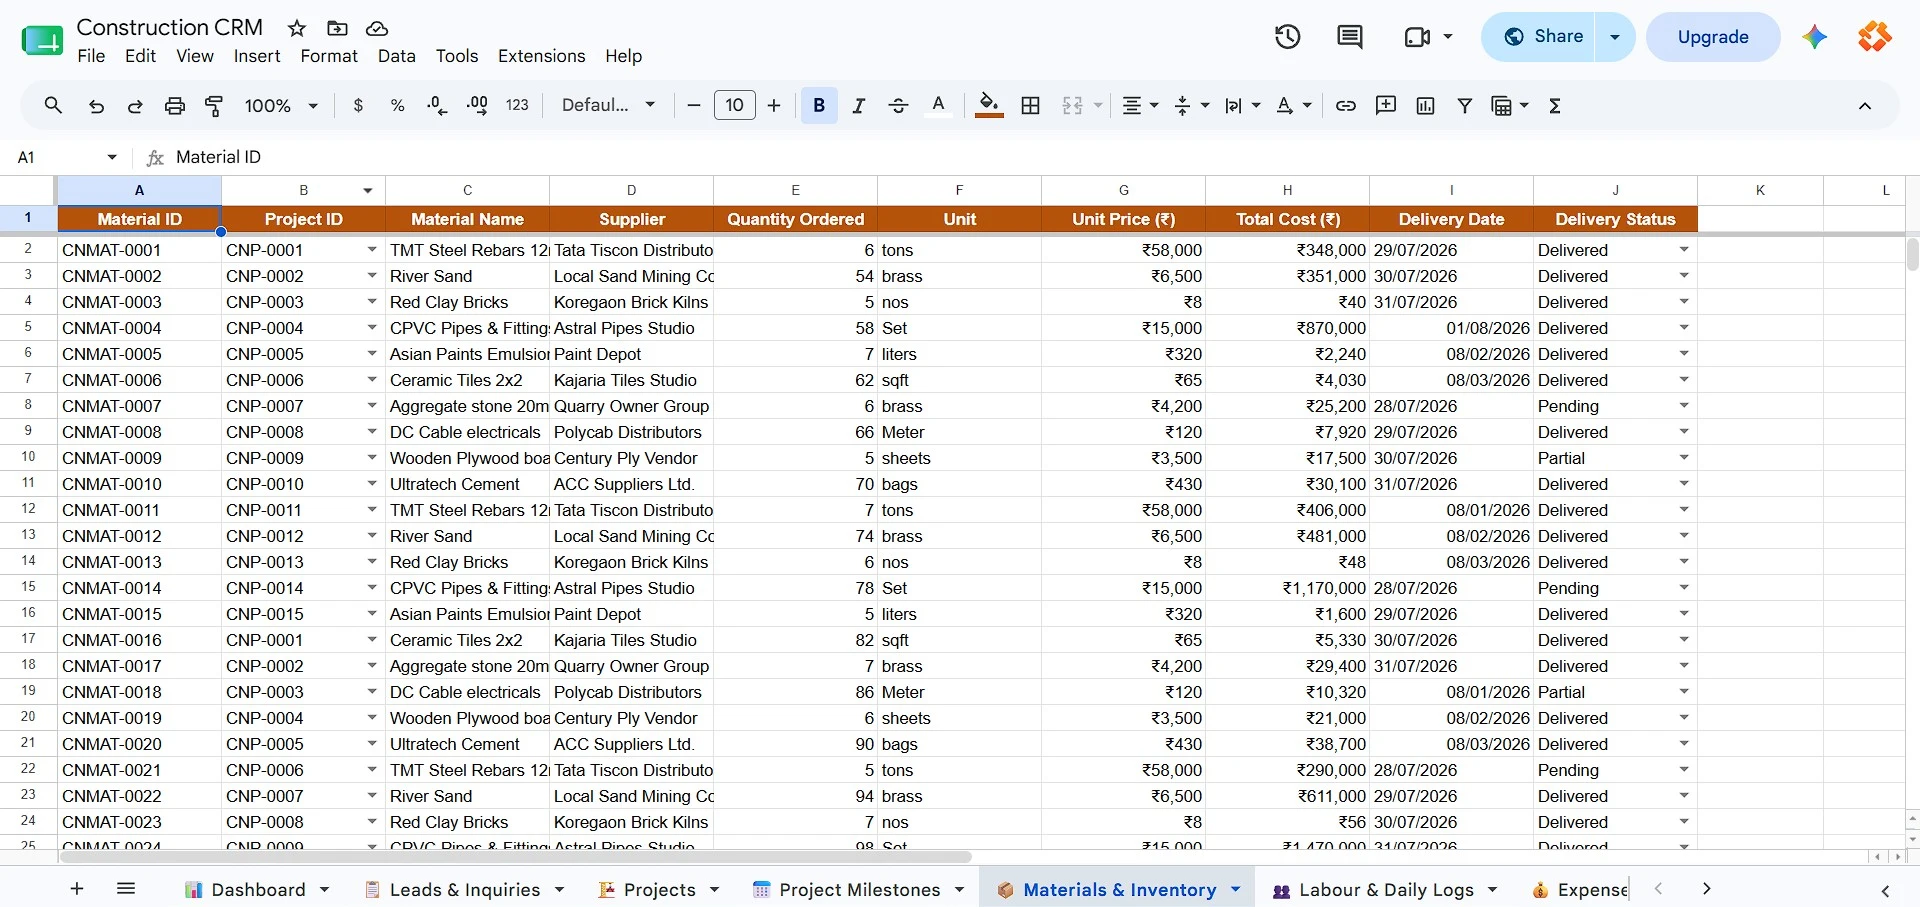Toggle Italic formatting button

coord(858,105)
